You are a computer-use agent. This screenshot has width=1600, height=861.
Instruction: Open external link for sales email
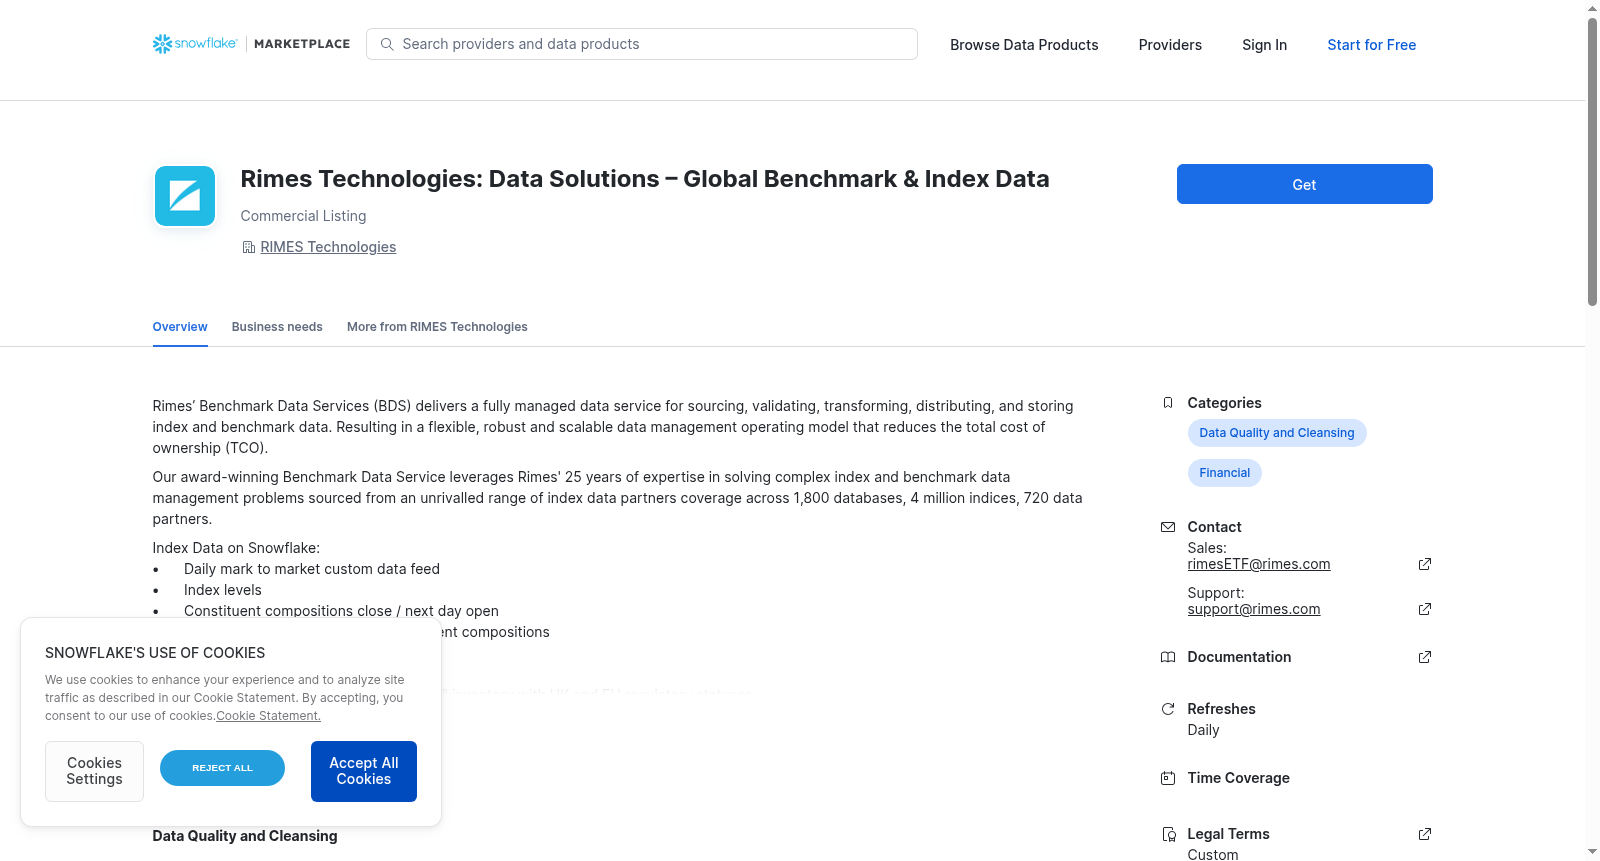[x=1425, y=564]
